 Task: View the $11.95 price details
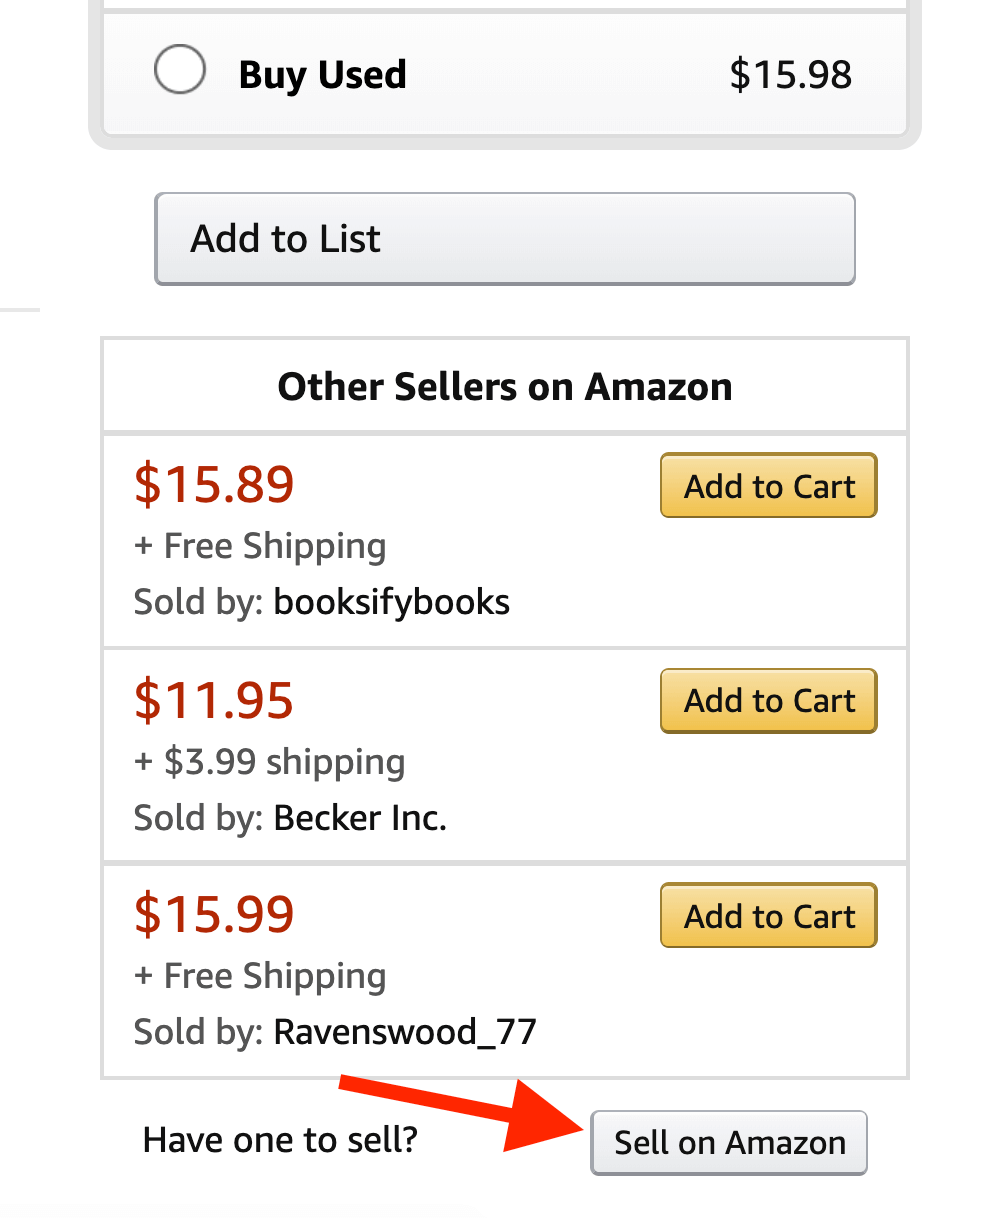213,700
